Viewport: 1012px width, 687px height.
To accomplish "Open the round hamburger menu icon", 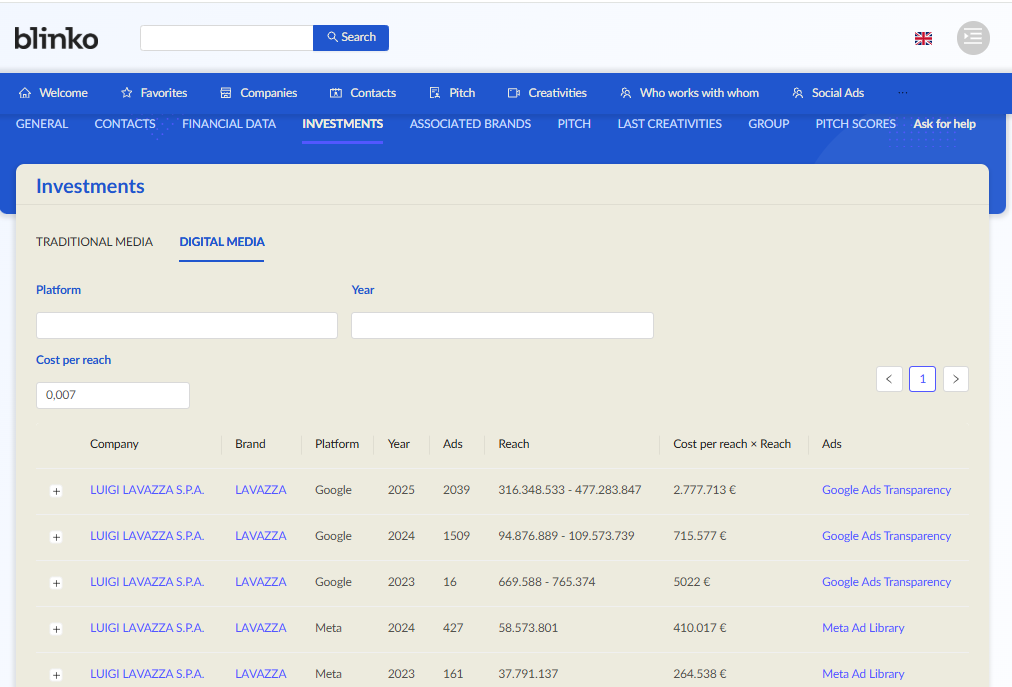I will tap(973, 38).
